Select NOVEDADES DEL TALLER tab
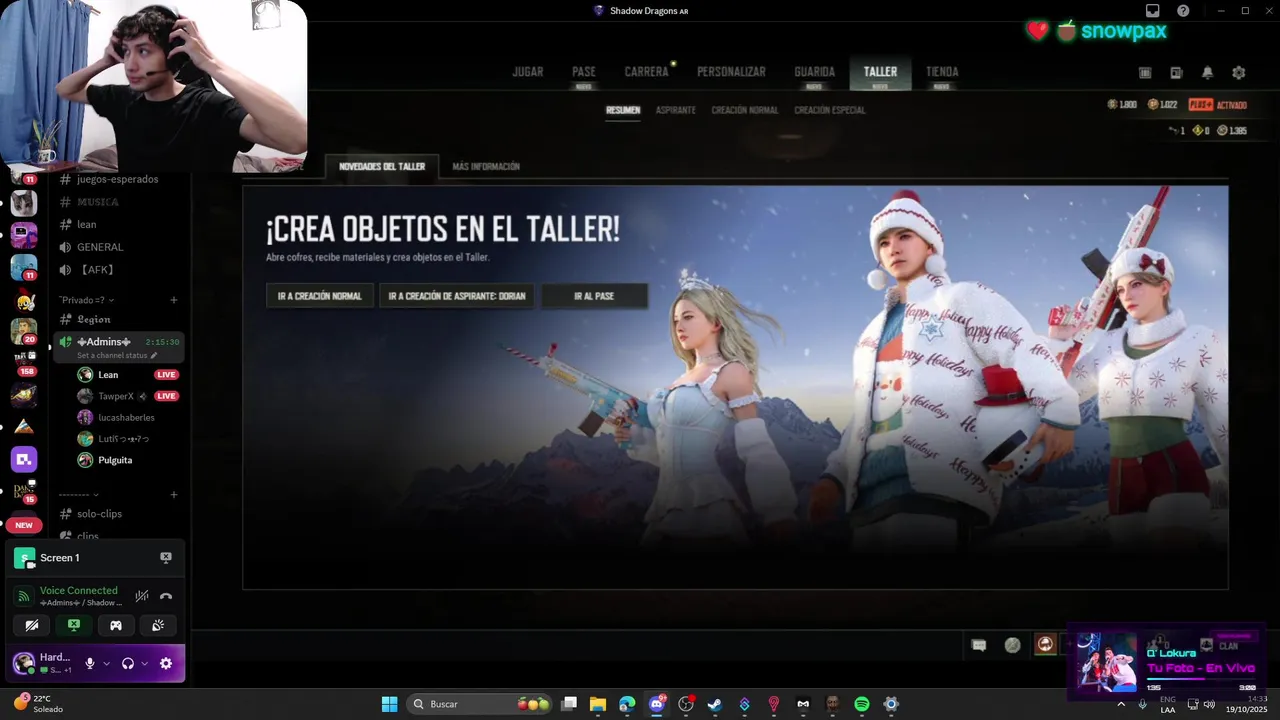Screen dimensions: 1280x720 pos(382,166)
